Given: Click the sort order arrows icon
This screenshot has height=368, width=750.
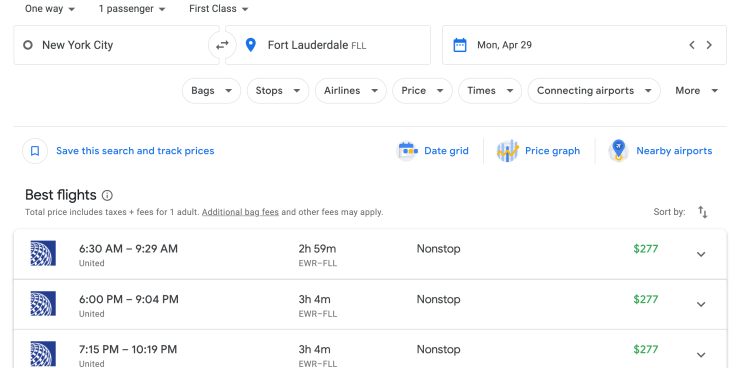Looking at the screenshot, I should (702, 212).
